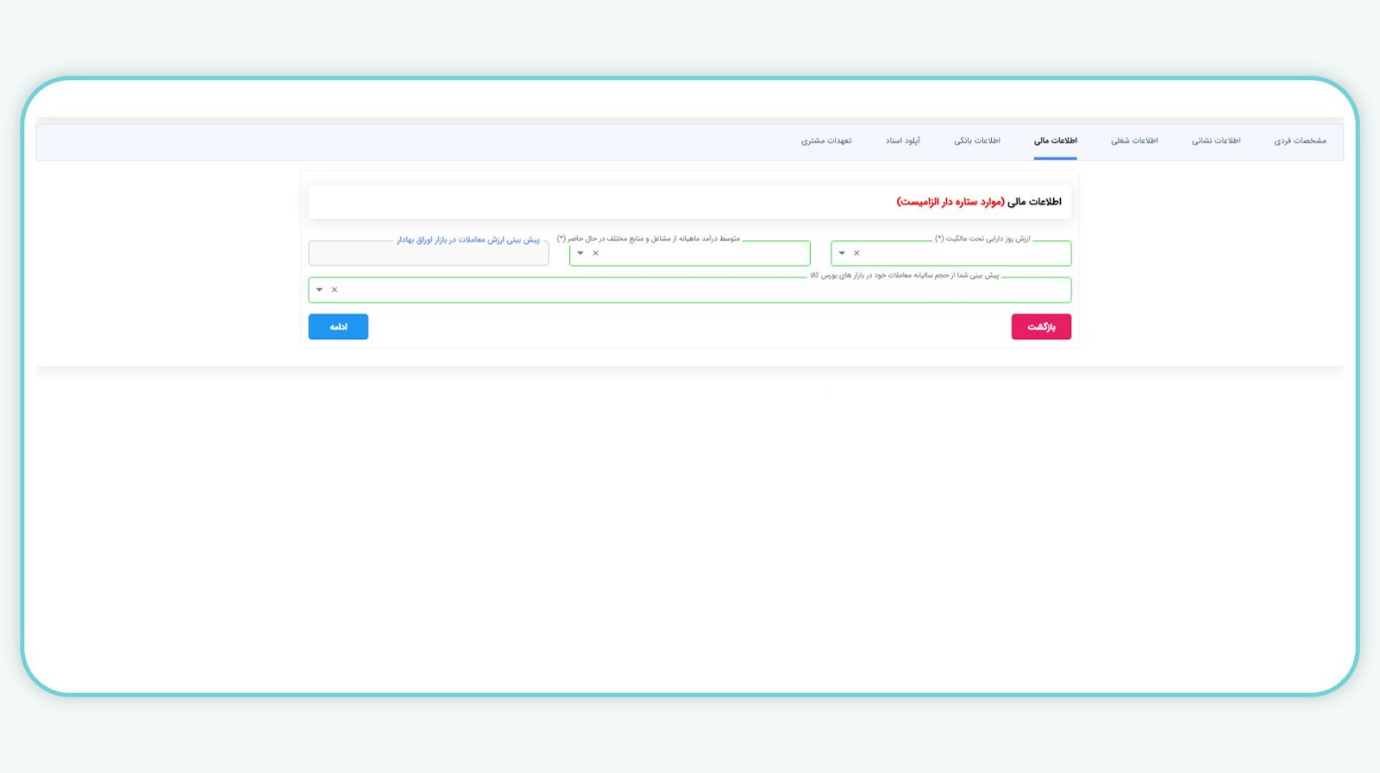Expand the 'بورس کالا' yearly volume dropdown arrow

pyautogui.click(x=320, y=290)
